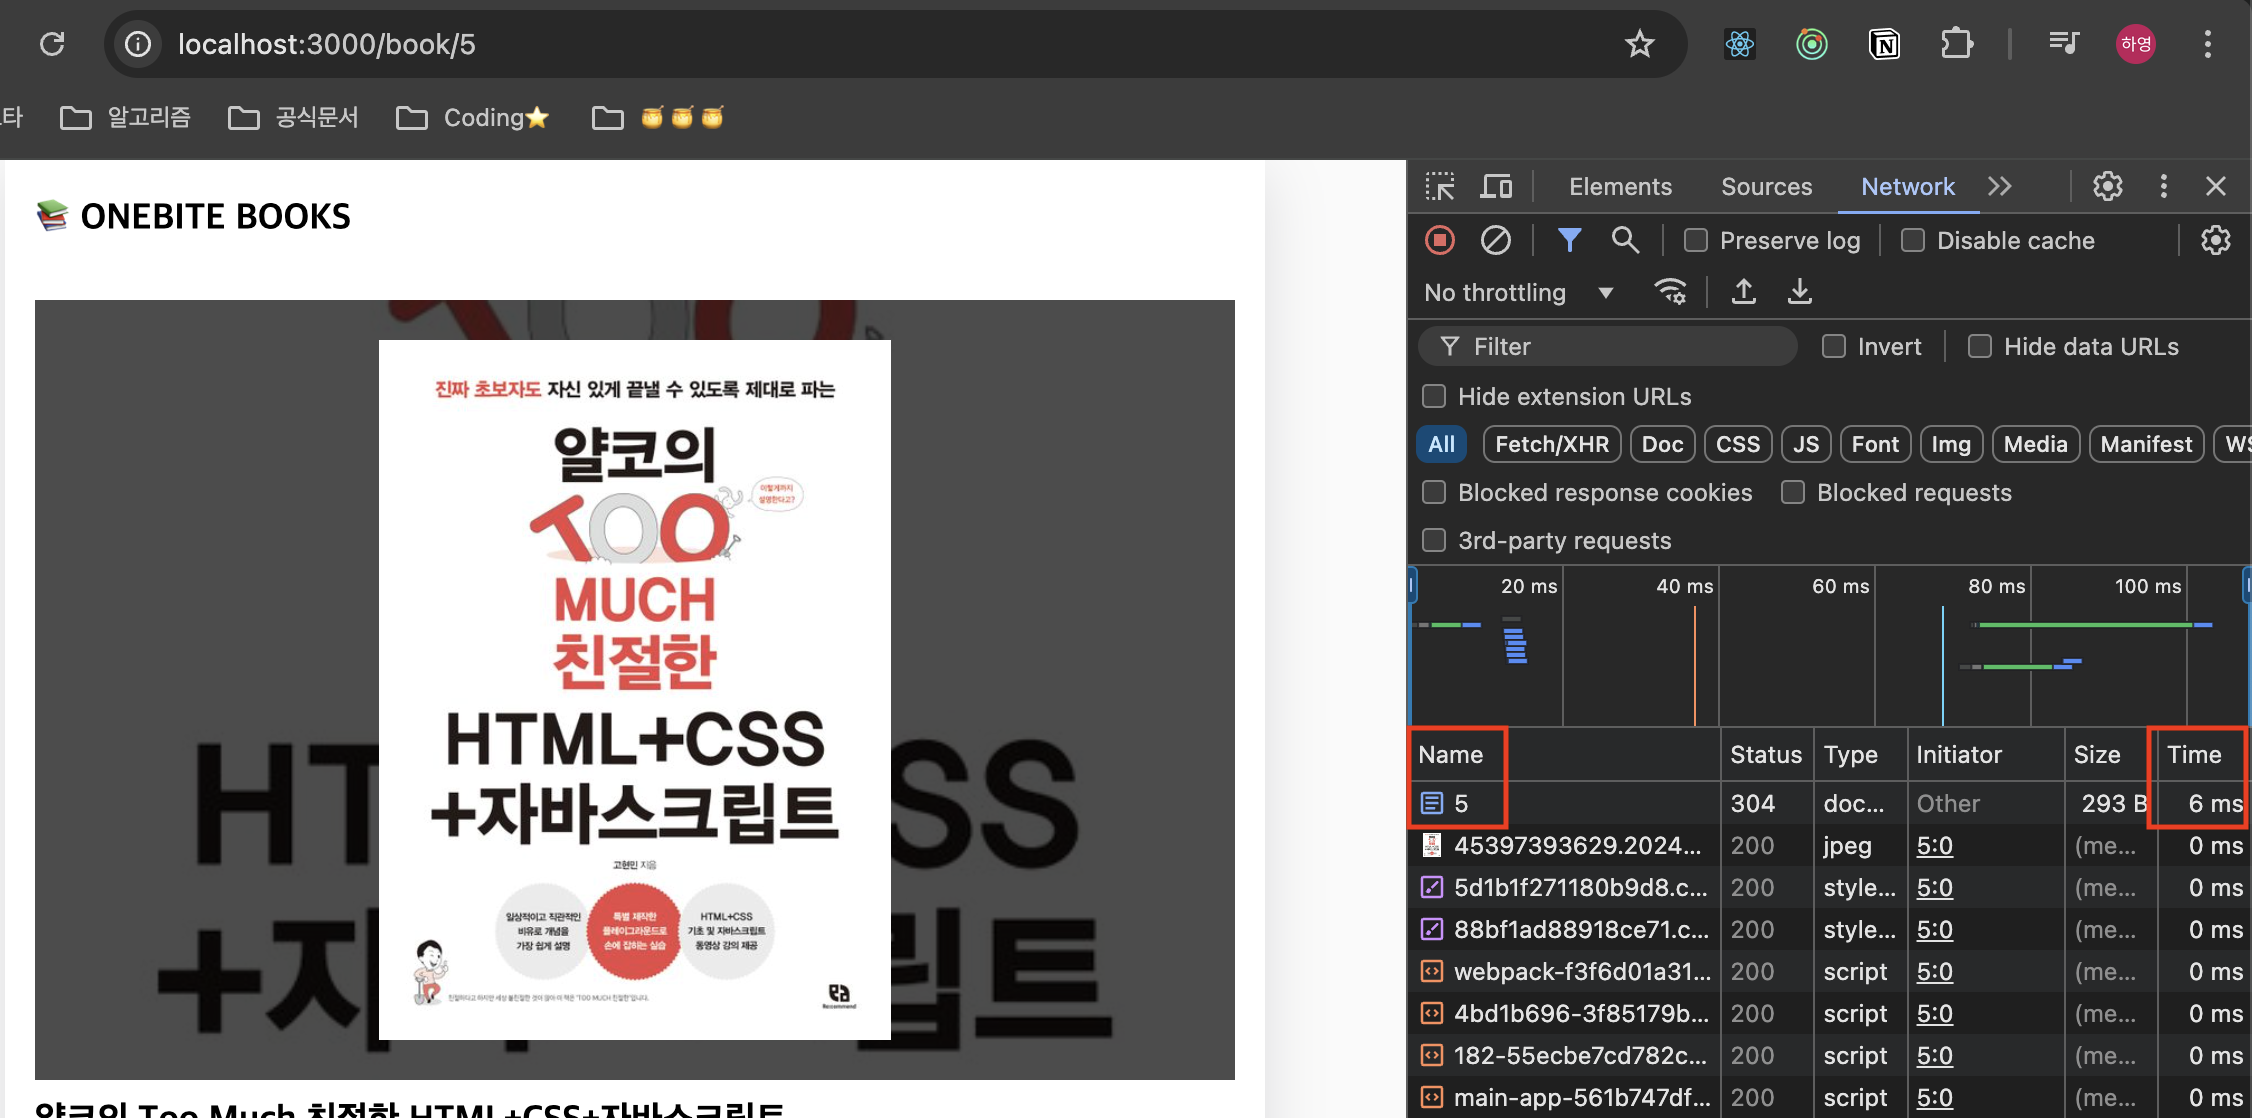The image size is (2252, 1118).
Task: Click the export HAR download icon
Action: coord(1800,292)
